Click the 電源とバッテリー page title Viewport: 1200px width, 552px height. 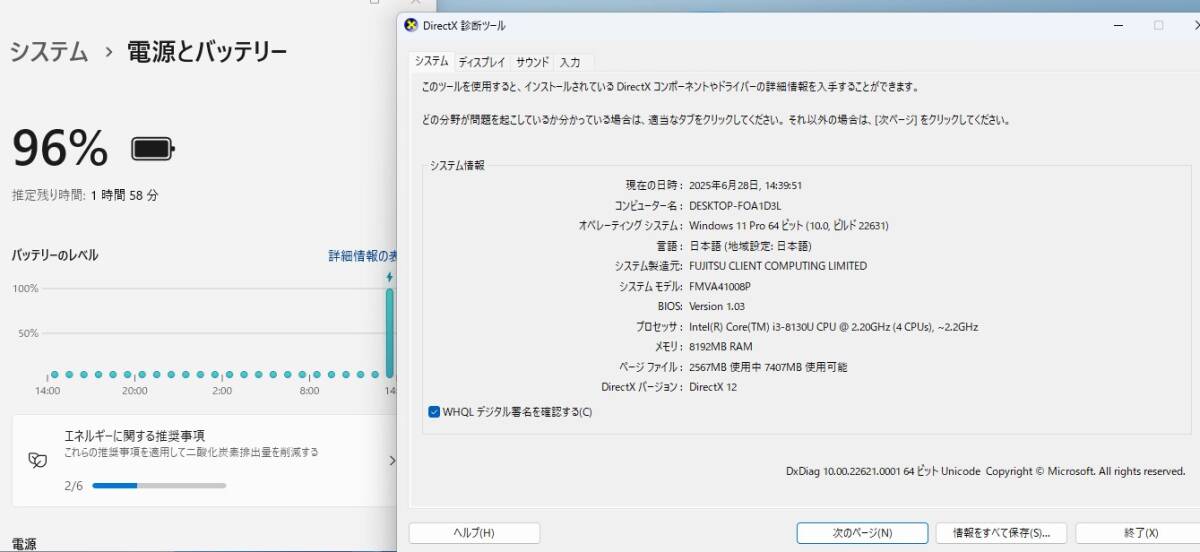coord(207,52)
